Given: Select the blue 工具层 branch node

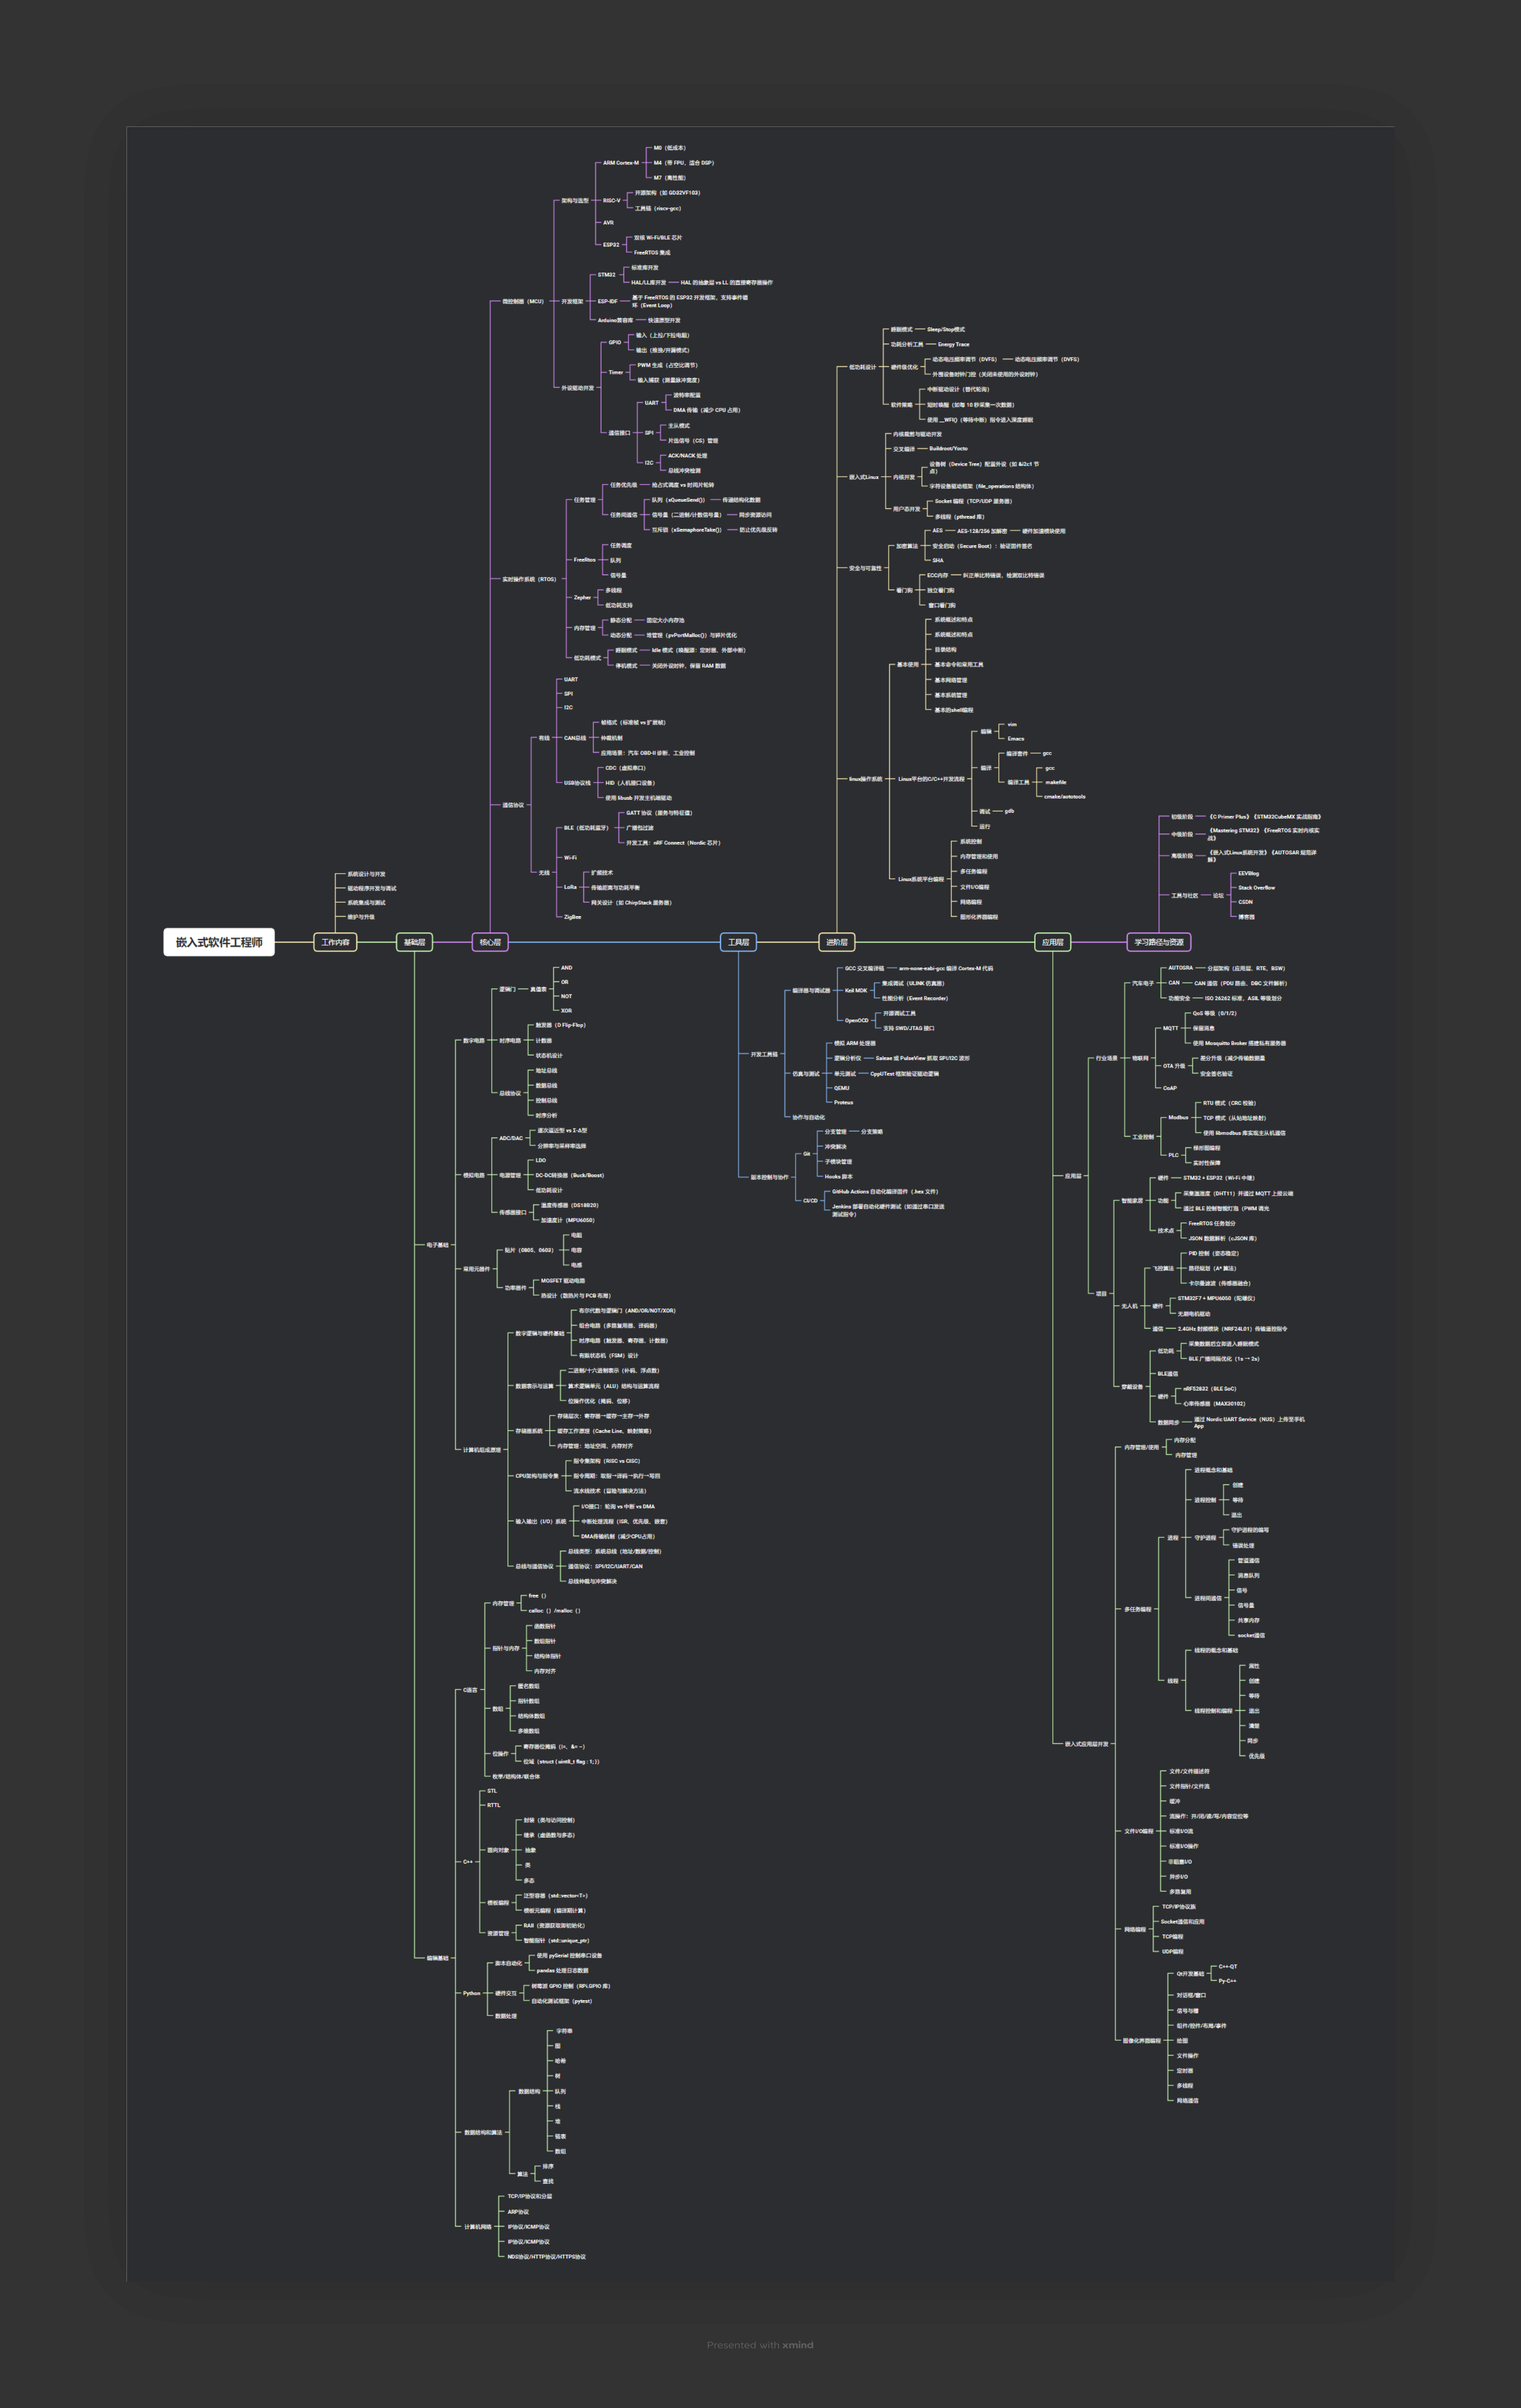Looking at the screenshot, I should 738,942.
